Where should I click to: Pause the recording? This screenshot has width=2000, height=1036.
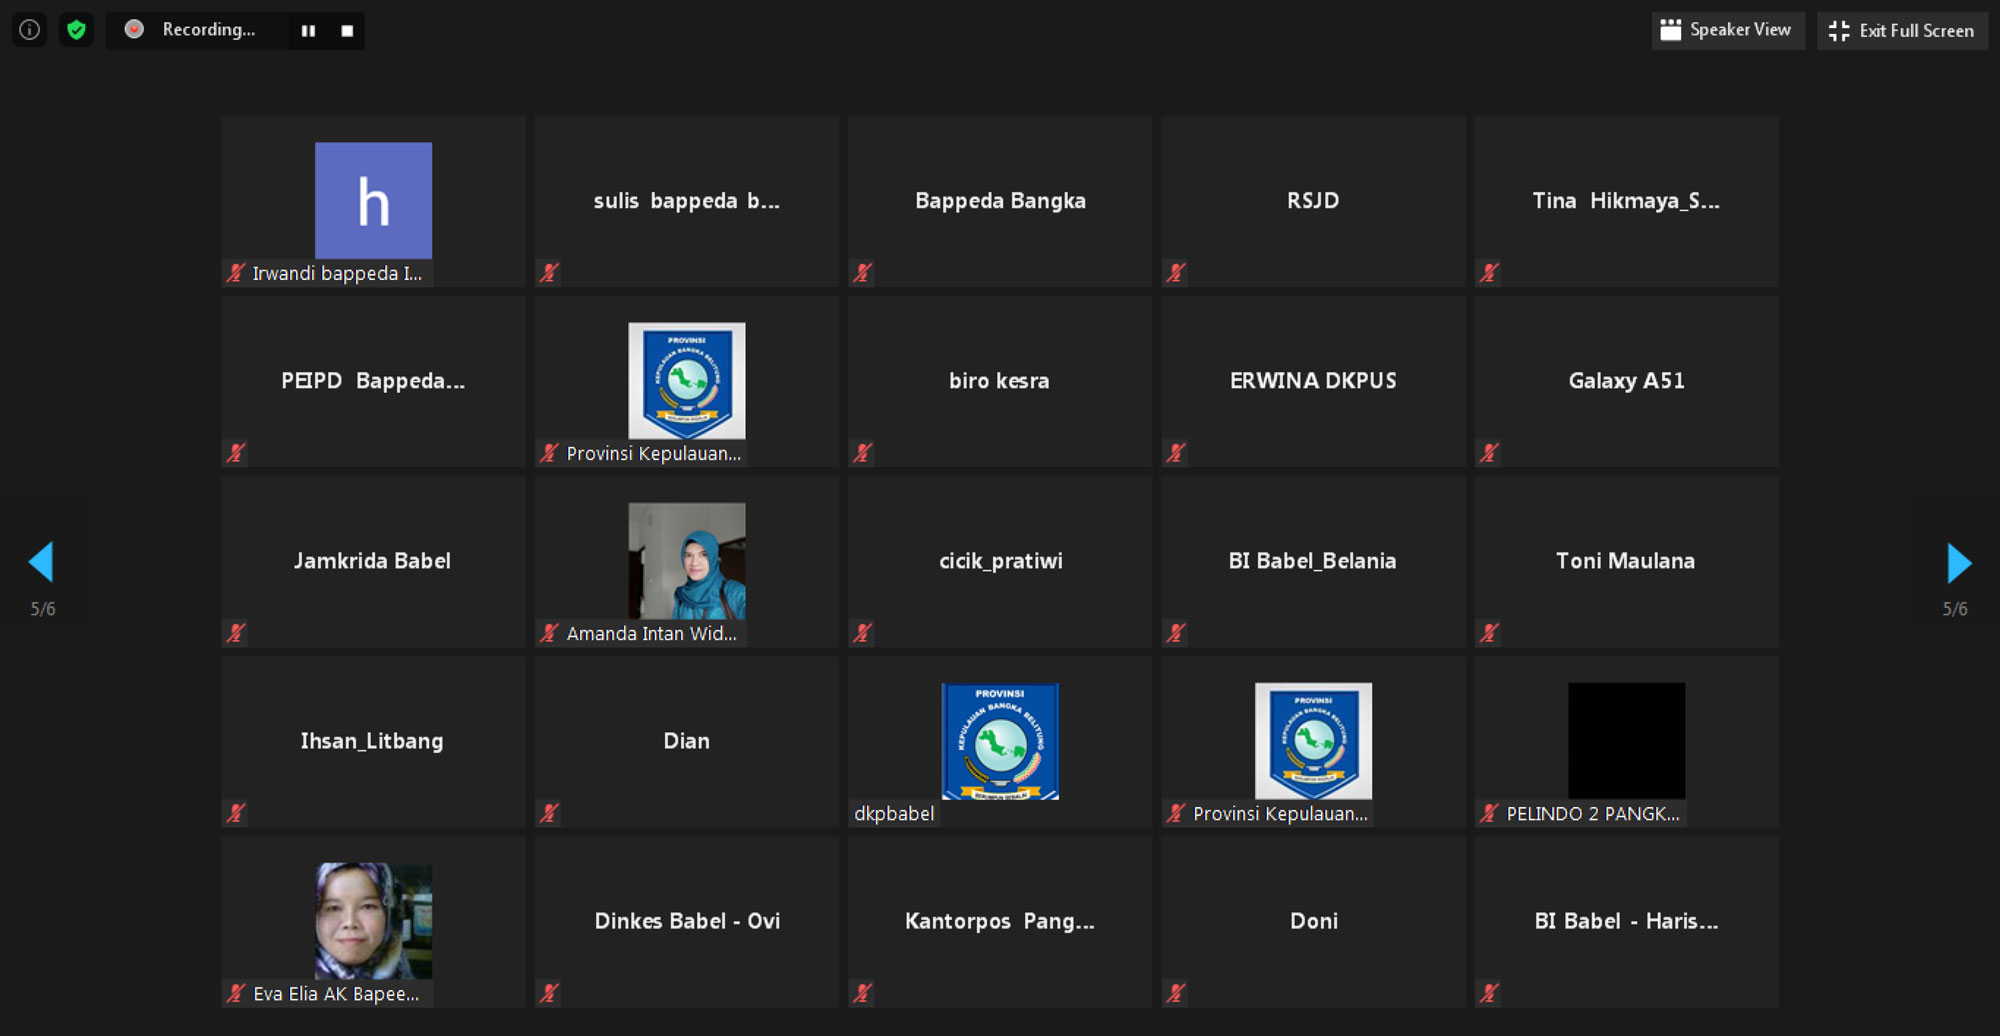pos(308,31)
